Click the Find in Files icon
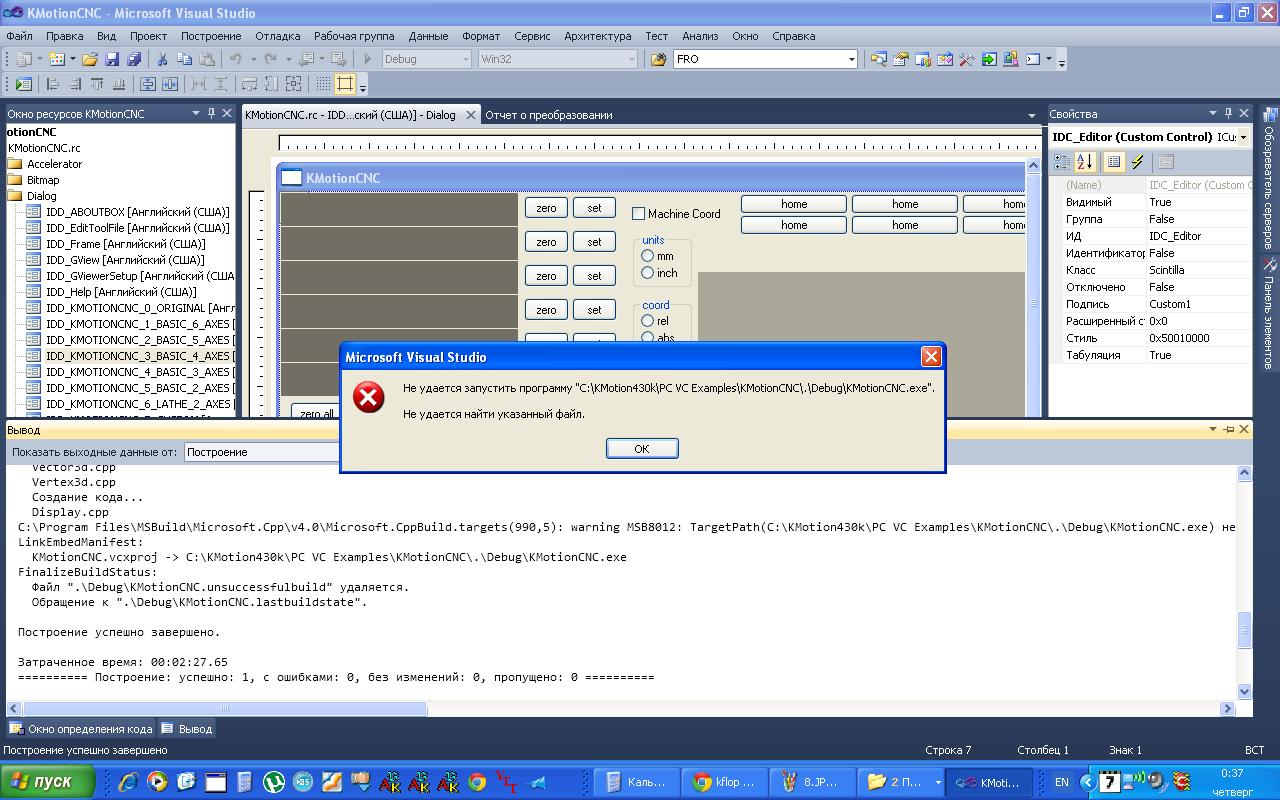 point(658,59)
